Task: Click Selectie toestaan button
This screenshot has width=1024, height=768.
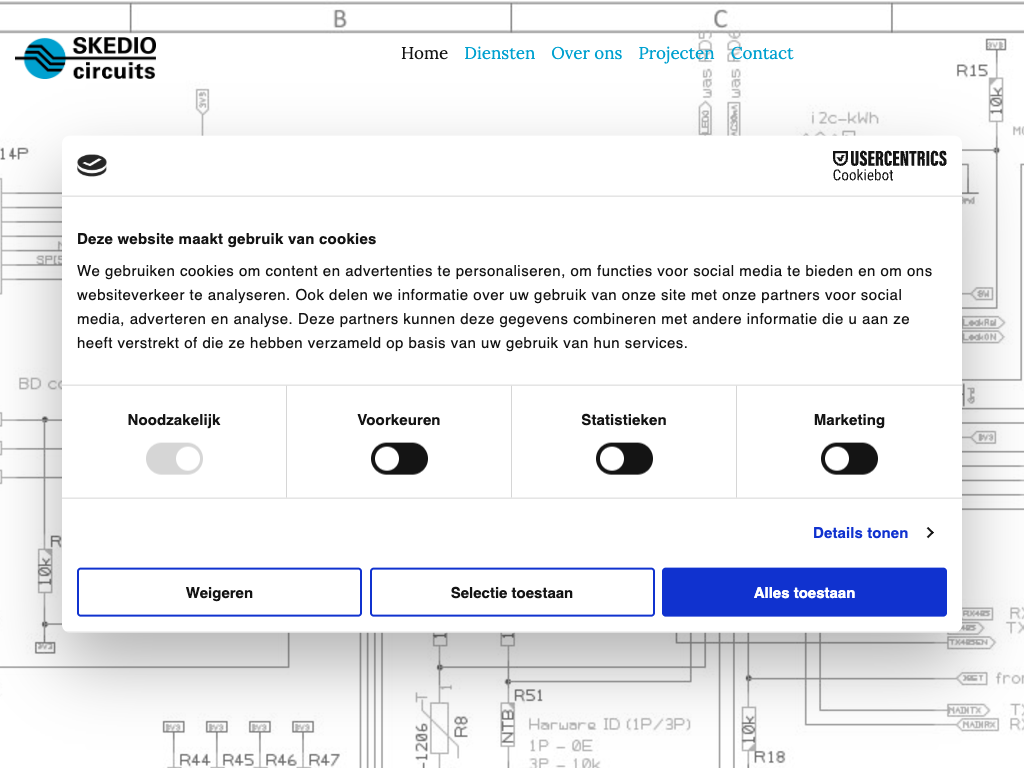Action: 512,593
